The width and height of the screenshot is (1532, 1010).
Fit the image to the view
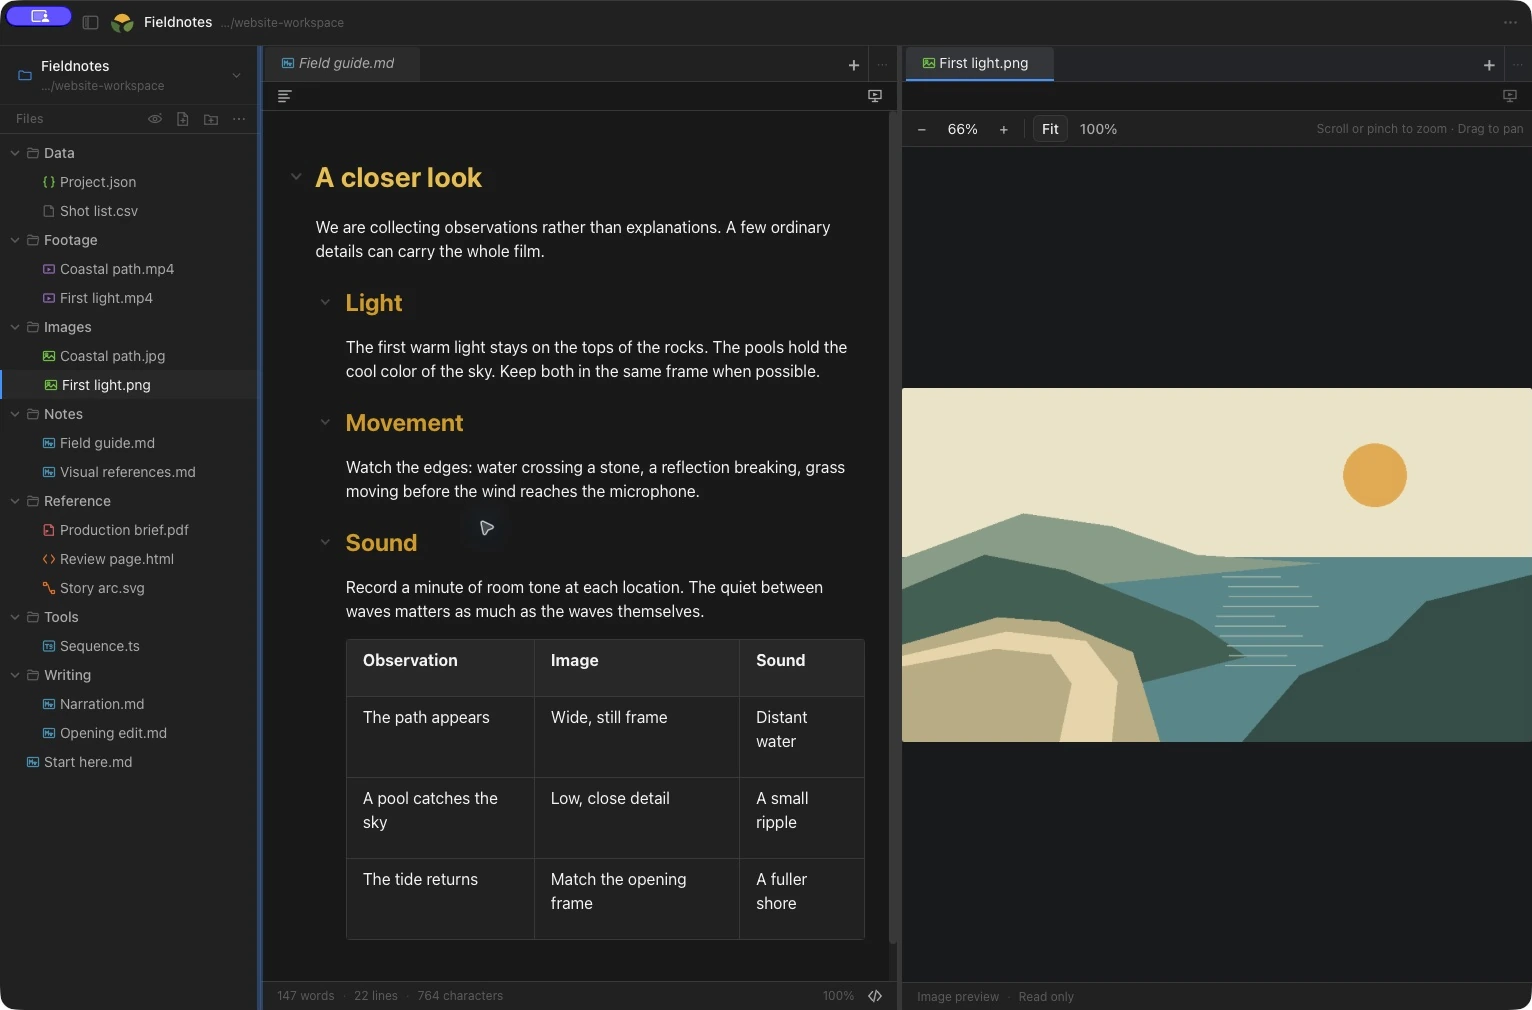coord(1050,129)
